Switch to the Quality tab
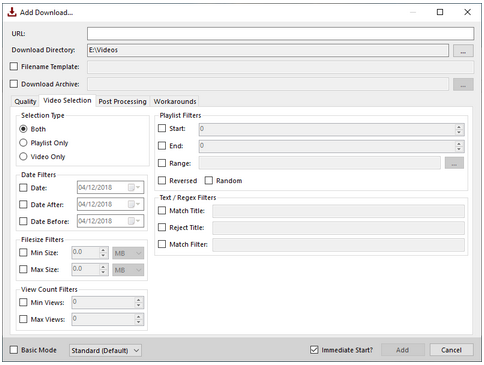The height and width of the screenshot is (365, 484). pos(25,101)
